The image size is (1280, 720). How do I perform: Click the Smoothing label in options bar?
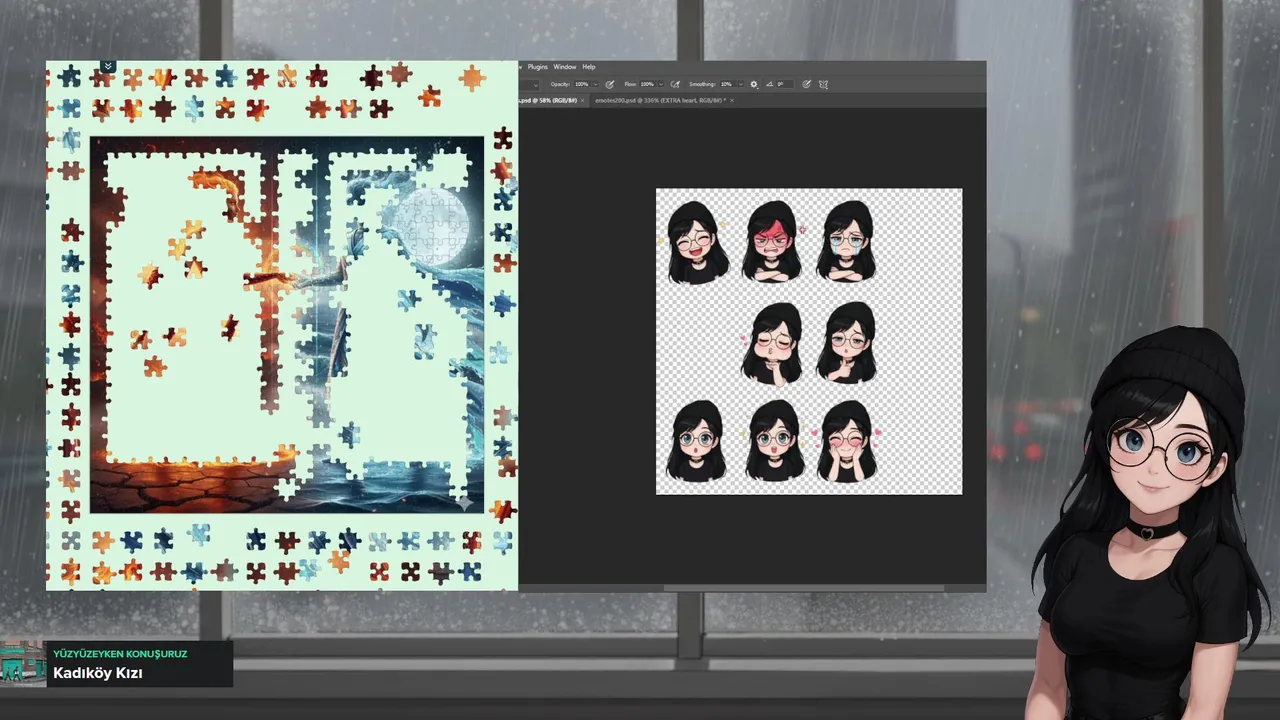(x=702, y=84)
